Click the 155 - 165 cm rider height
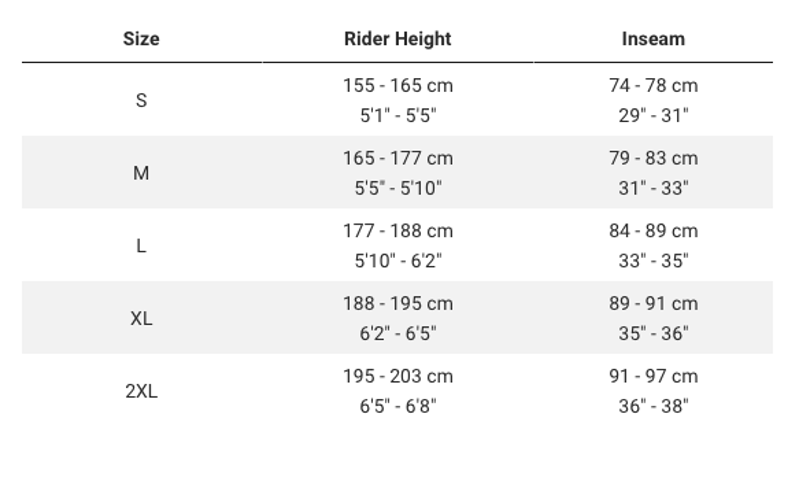This screenshot has height=495, width=800. coord(398,86)
